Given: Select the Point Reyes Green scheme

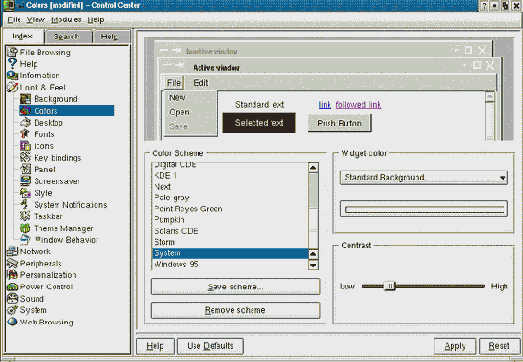Looking at the screenshot, I should pyautogui.click(x=230, y=209).
